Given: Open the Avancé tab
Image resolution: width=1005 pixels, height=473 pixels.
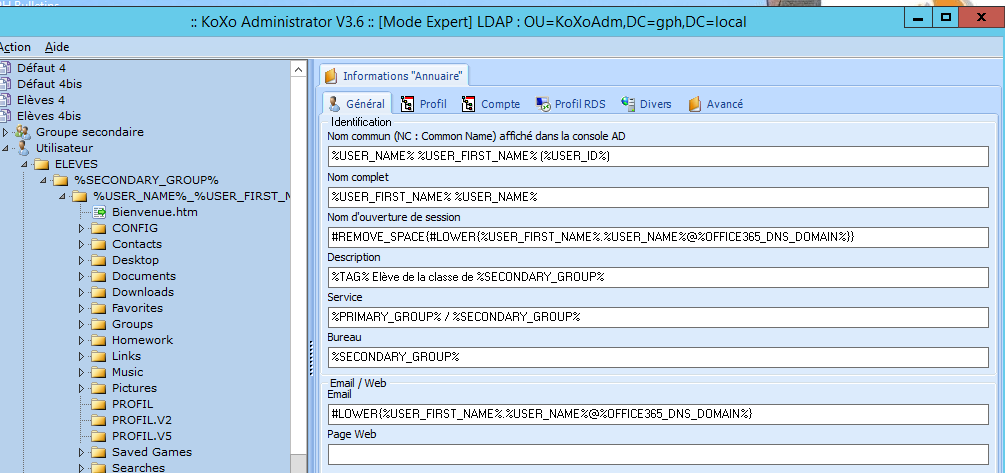Looking at the screenshot, I should coord(716,104).
